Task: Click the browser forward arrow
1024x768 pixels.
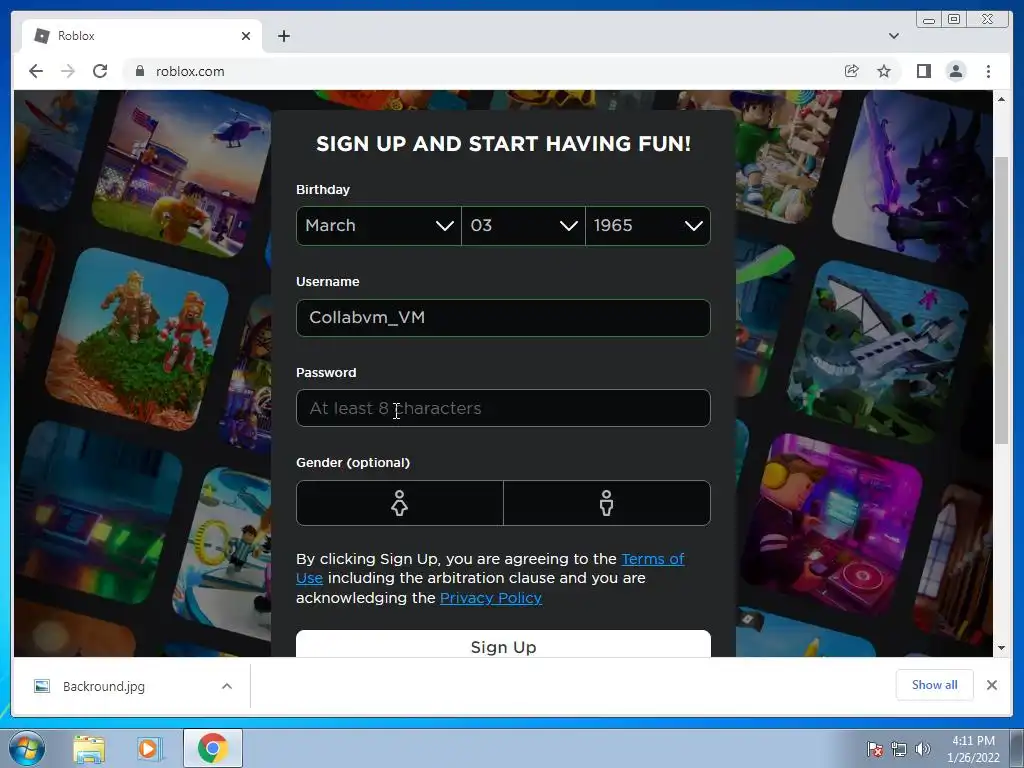Action: [68, 71]
